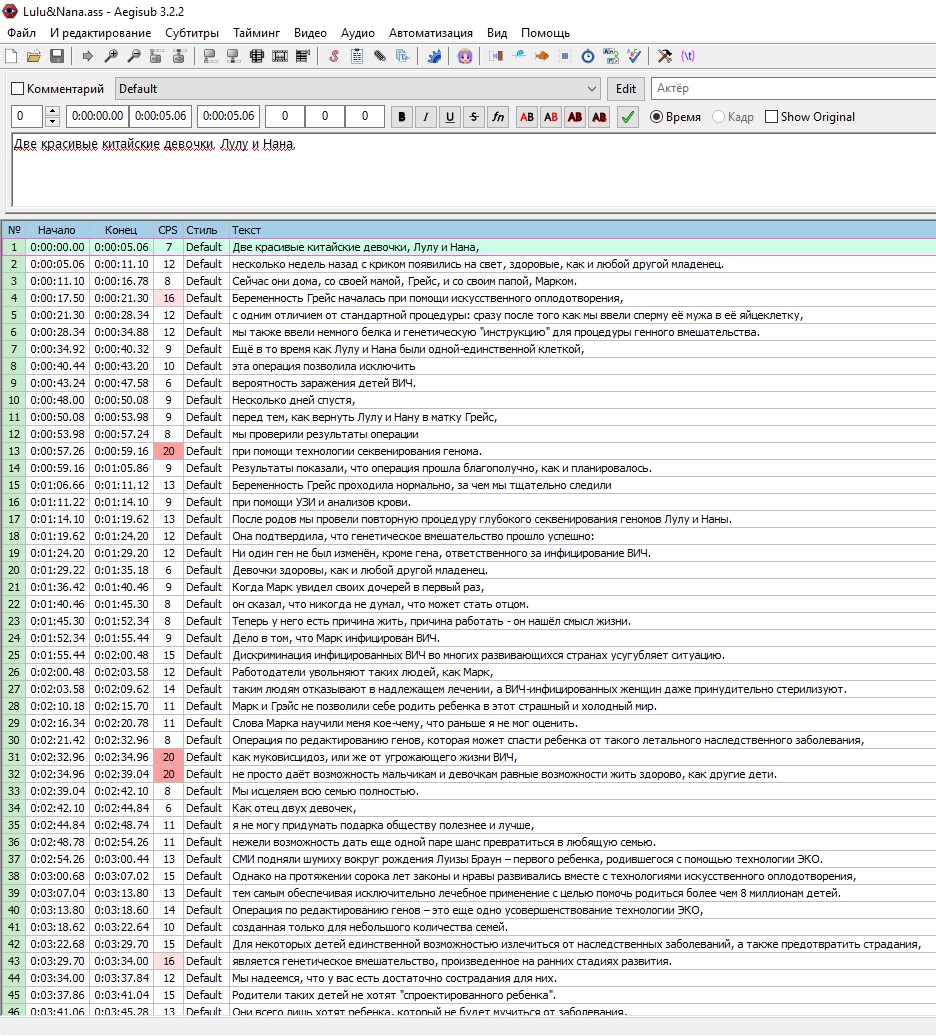Image resolution: width=936 pixels, height=1036 pixels.
Task: Decrease layer number with down arrow
Action: [x=53, y=122]
